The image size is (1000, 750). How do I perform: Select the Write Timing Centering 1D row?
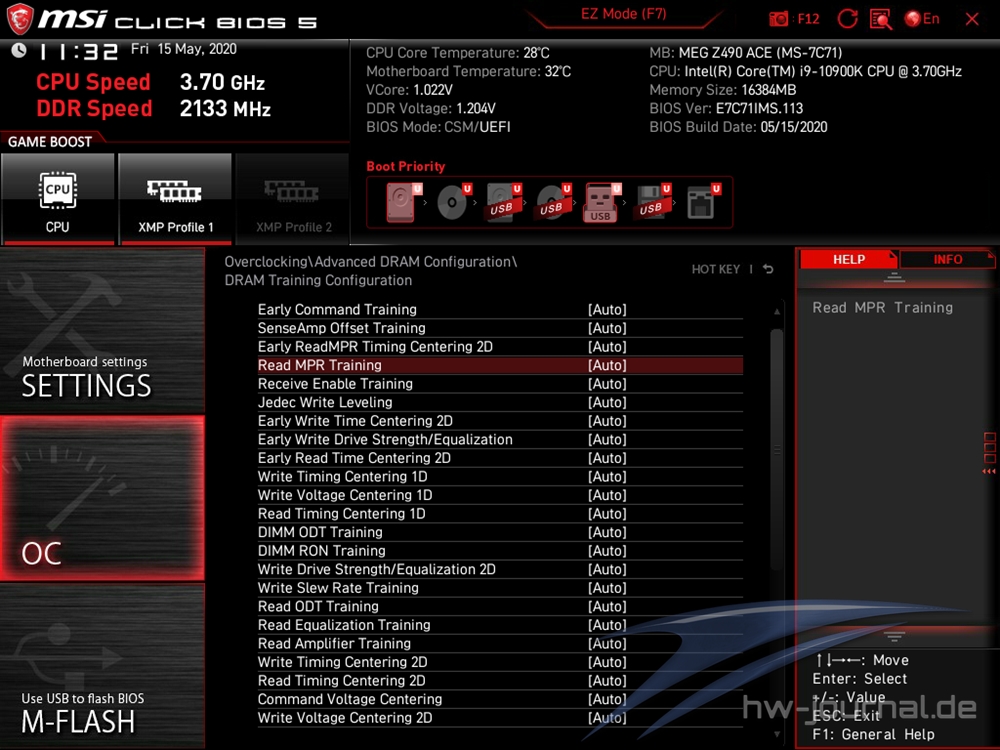click(x=500, y=476)
